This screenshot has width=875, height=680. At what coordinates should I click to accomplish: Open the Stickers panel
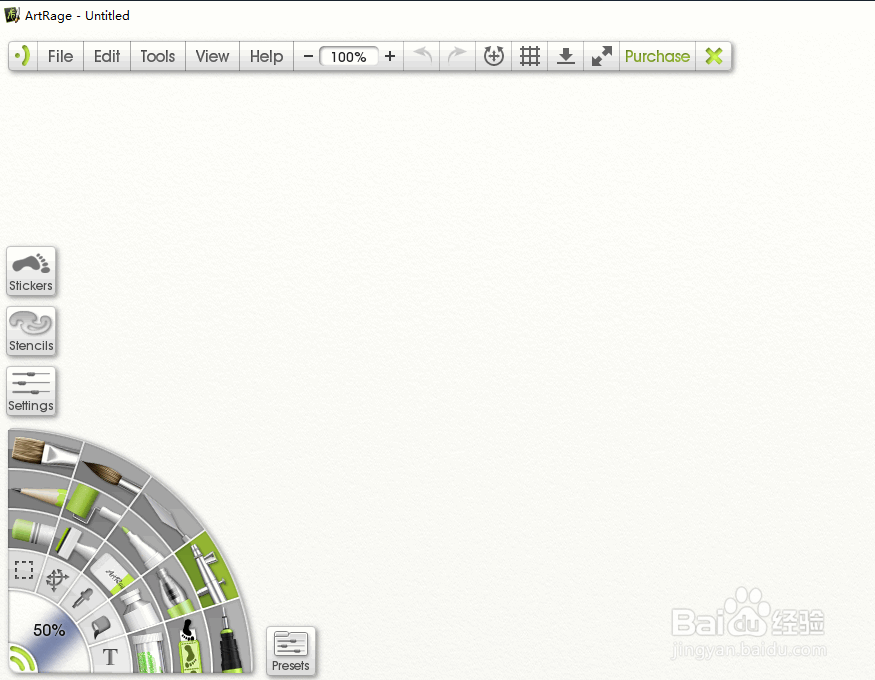pos(31,271)
